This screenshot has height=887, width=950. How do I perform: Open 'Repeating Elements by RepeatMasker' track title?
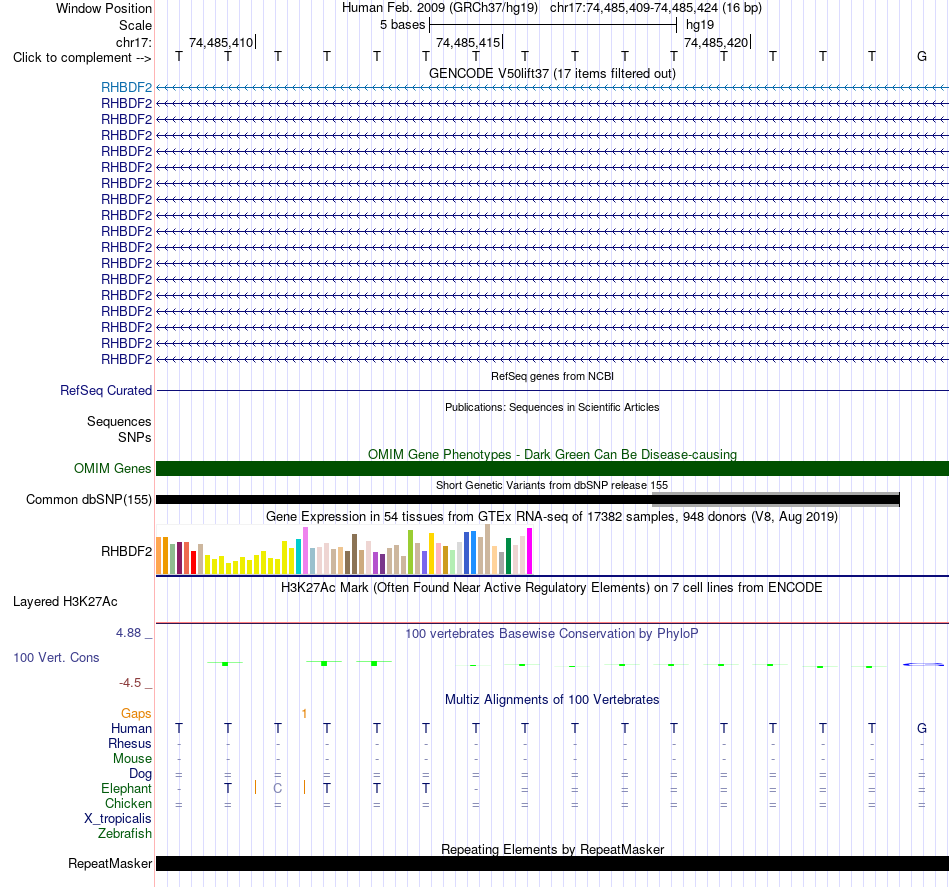point(552,849)
